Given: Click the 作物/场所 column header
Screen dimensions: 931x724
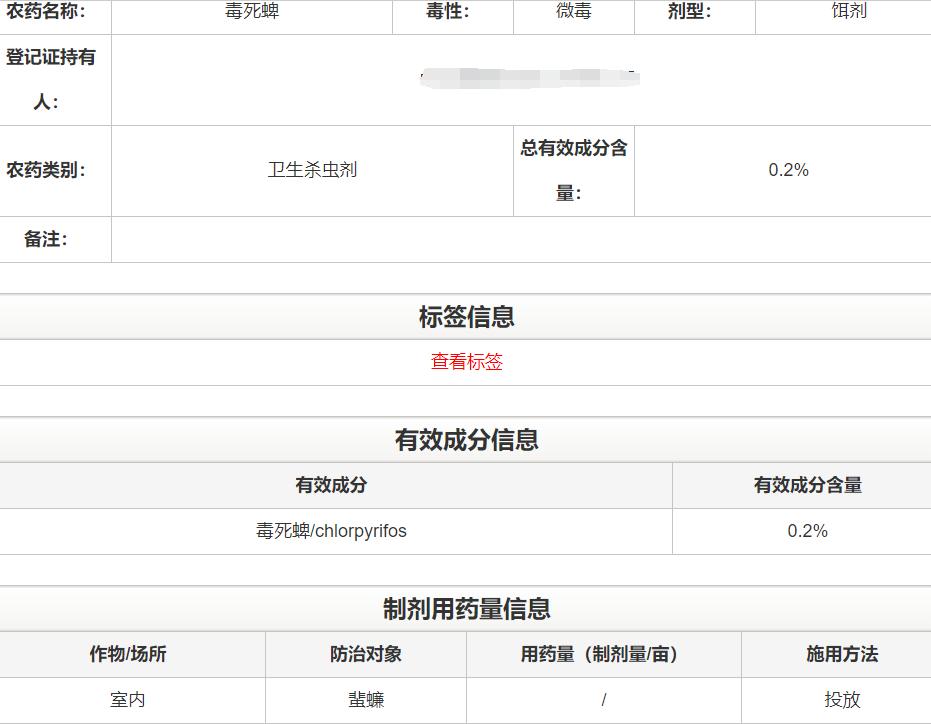Looking at the screenshot, I should [x=130, y=654].
